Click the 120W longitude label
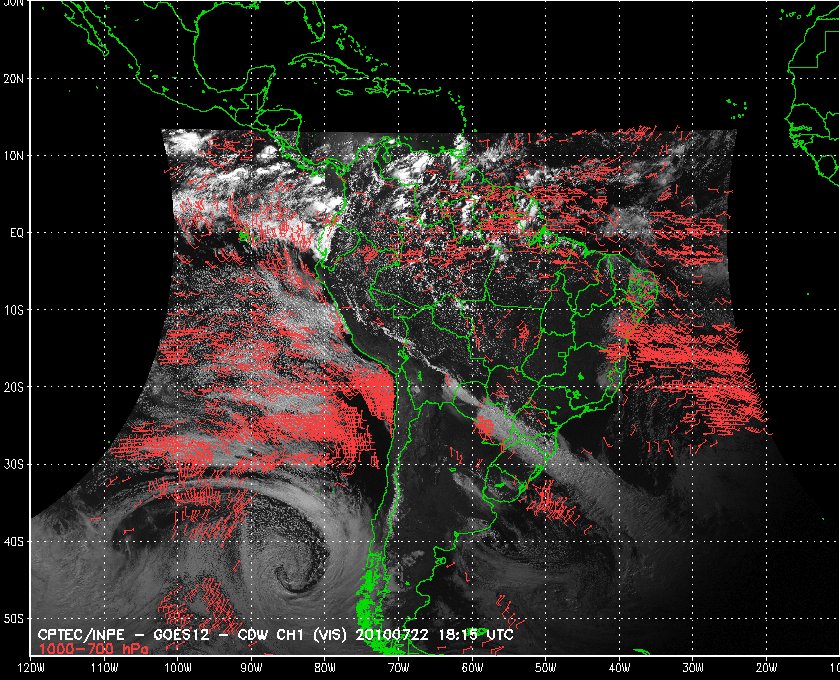 (x=31, y=668)
